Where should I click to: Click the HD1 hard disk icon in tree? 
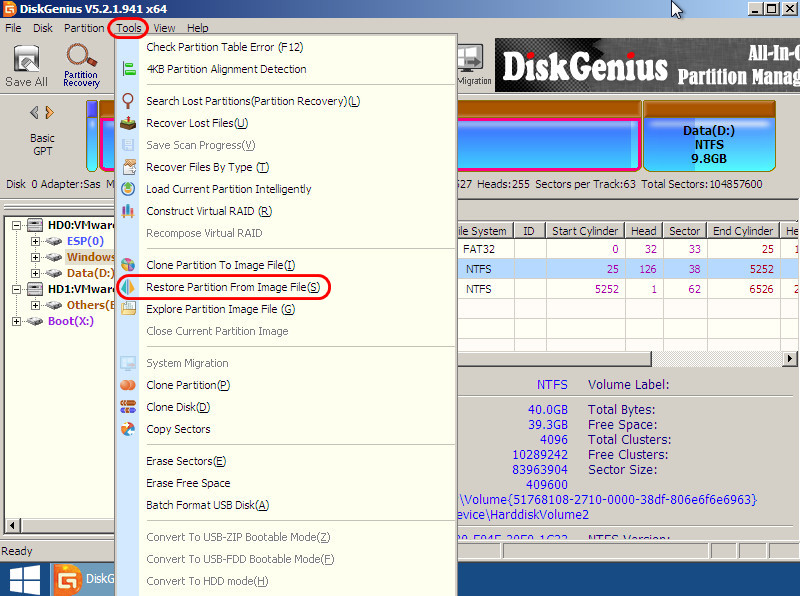click(35, 289)
